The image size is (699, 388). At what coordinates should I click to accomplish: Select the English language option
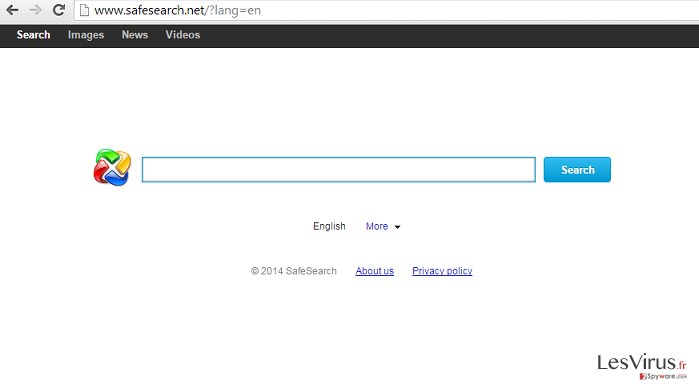[329, 226]
